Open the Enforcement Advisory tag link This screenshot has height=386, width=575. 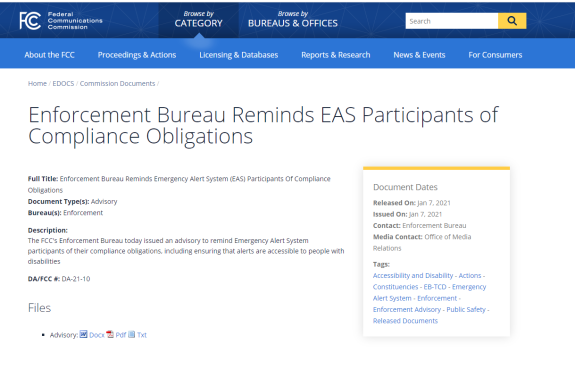(x=407, y=309)
